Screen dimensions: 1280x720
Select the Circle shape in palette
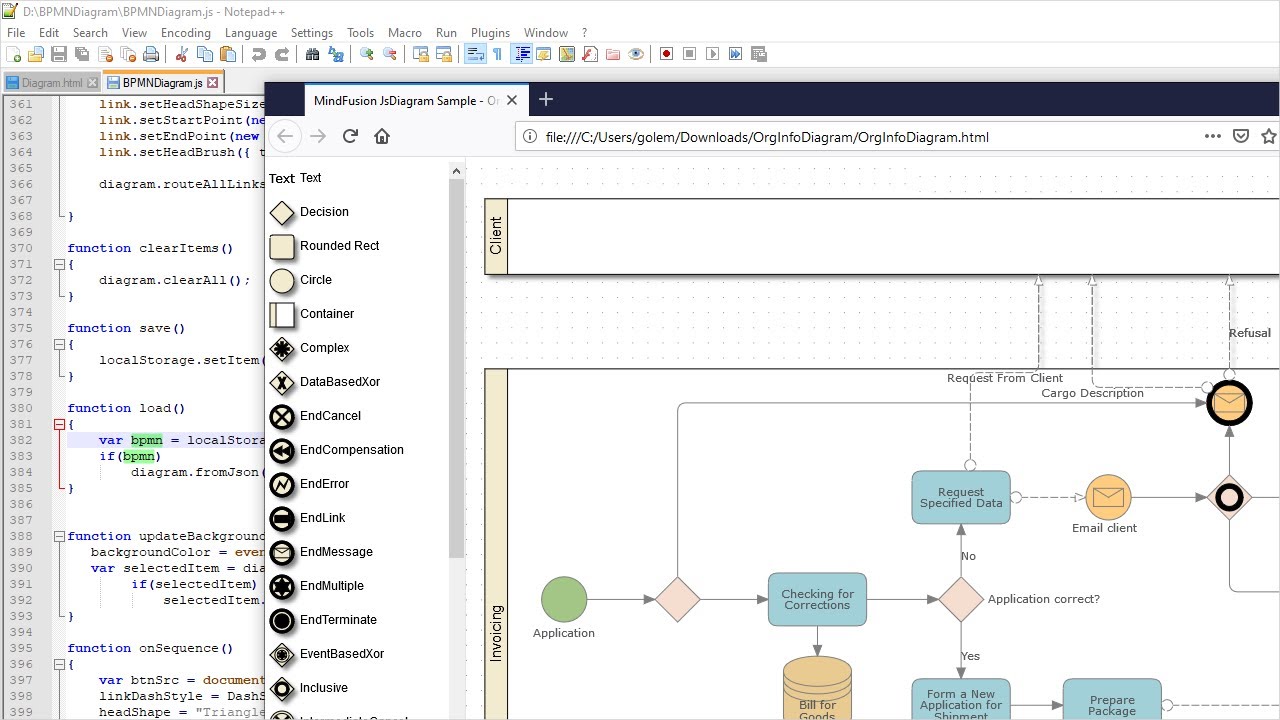click(302, 280)
